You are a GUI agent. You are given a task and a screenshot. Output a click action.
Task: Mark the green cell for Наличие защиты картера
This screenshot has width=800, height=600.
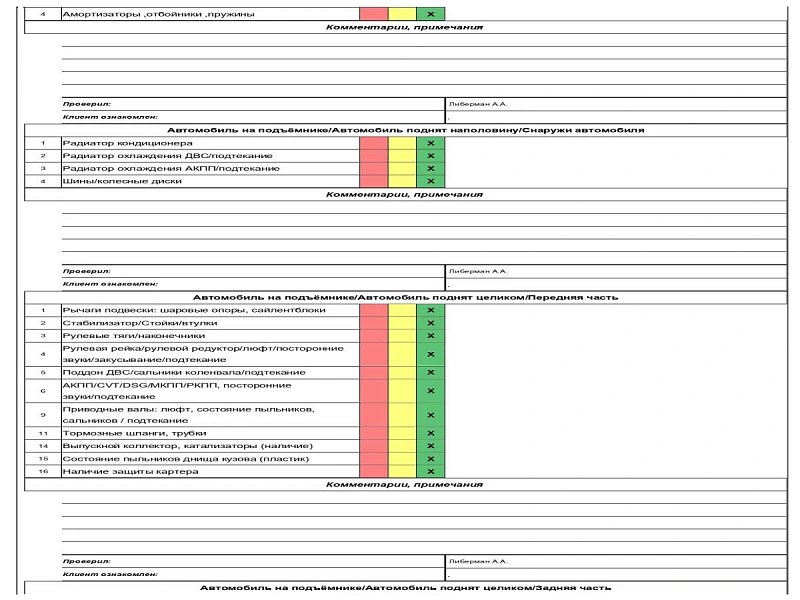pos(430,471)
